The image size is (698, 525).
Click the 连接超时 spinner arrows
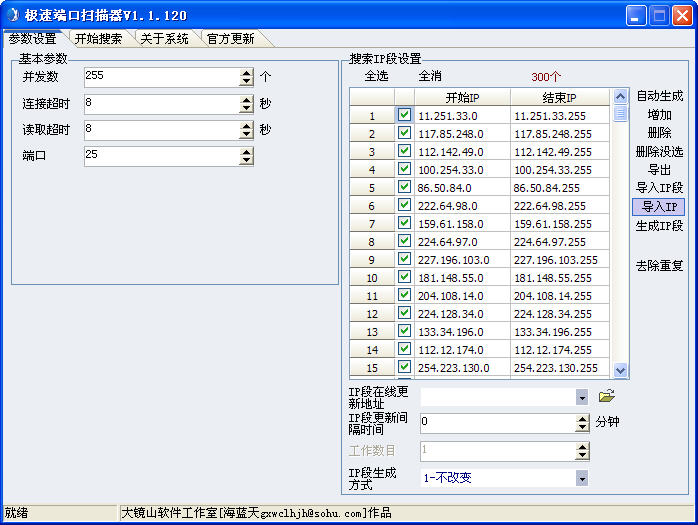tap(247, 104)
